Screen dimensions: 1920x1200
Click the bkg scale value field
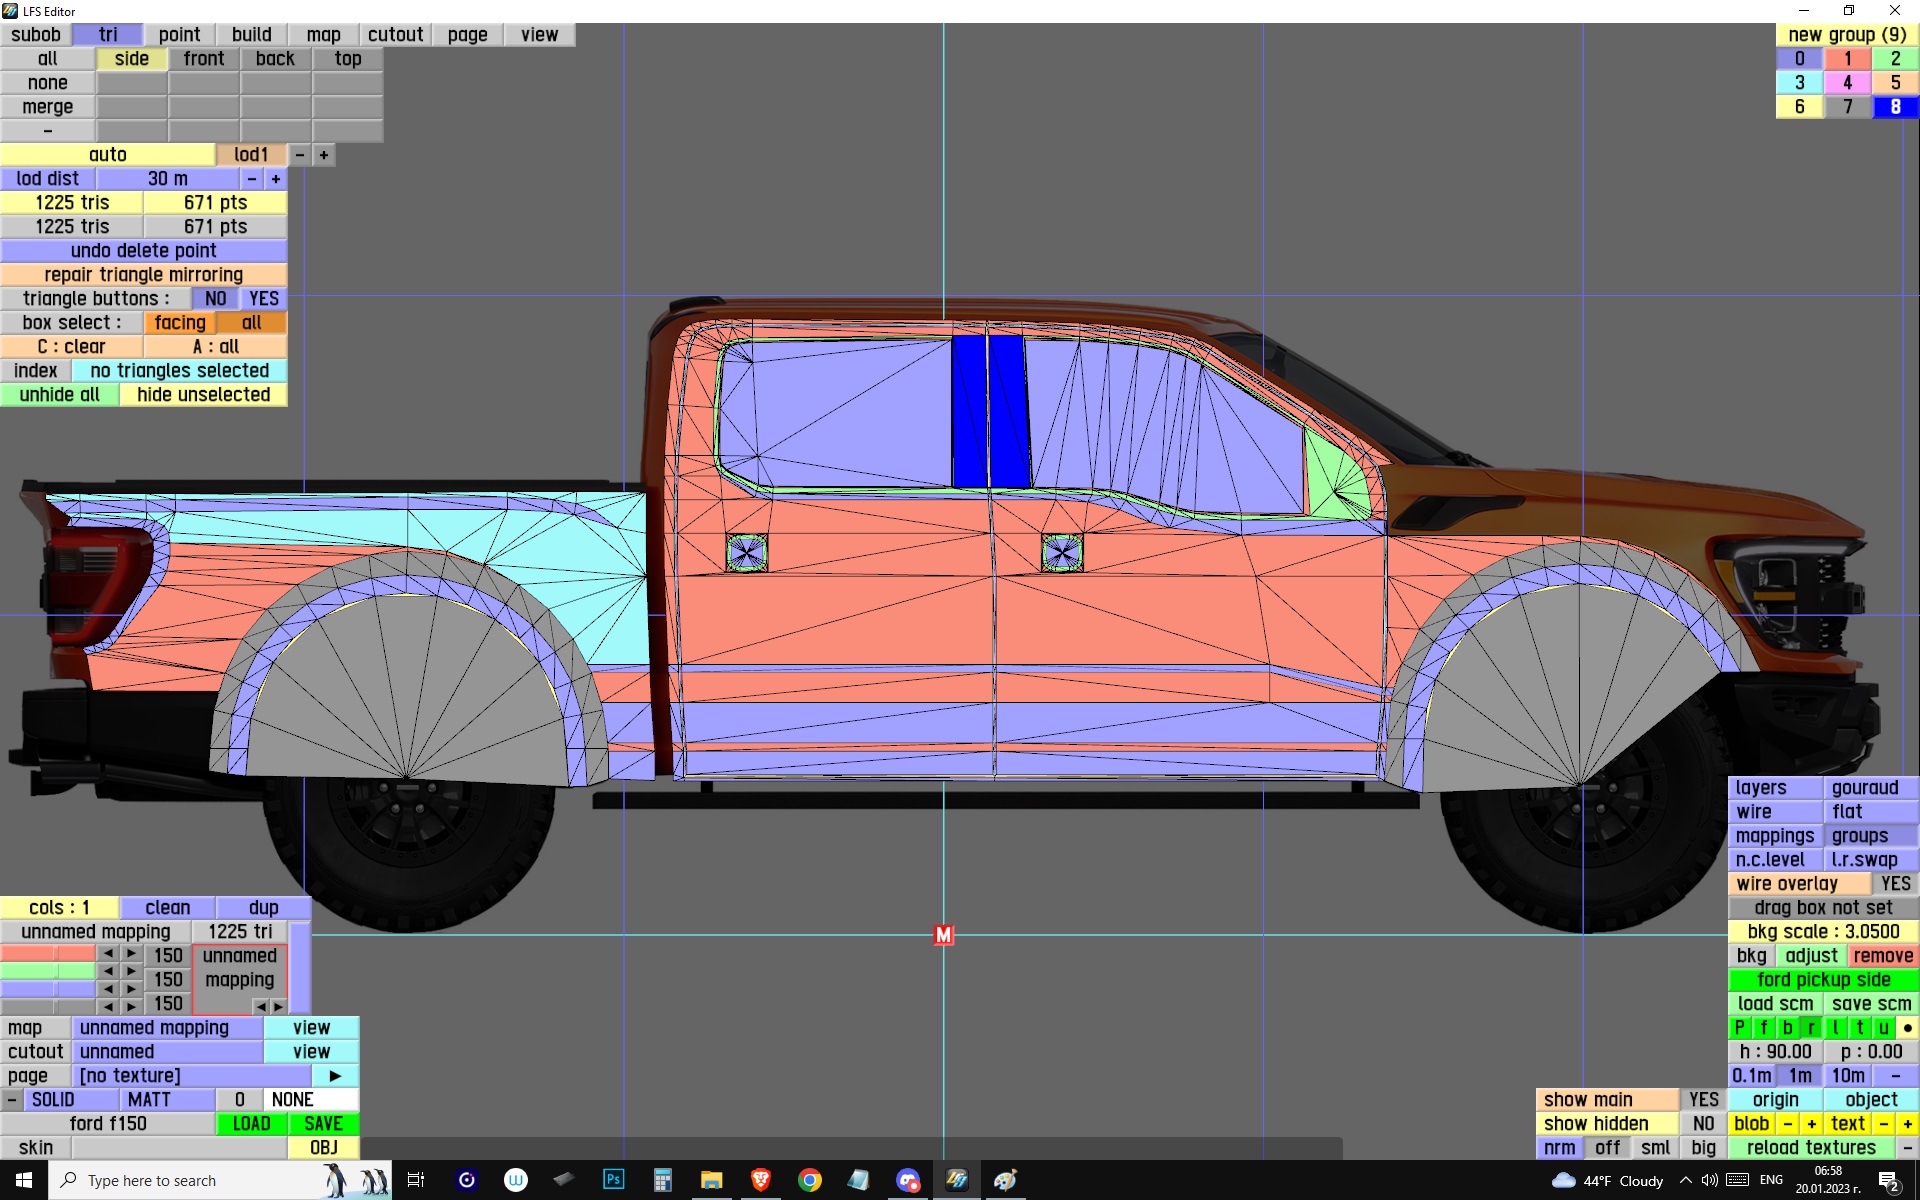[x=1822, y=932]
